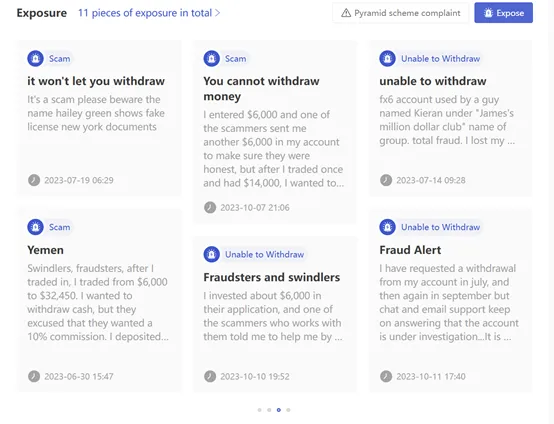
Task: Open the 'Fraudsters and swindlers' post title
Action: coord(271,277)
